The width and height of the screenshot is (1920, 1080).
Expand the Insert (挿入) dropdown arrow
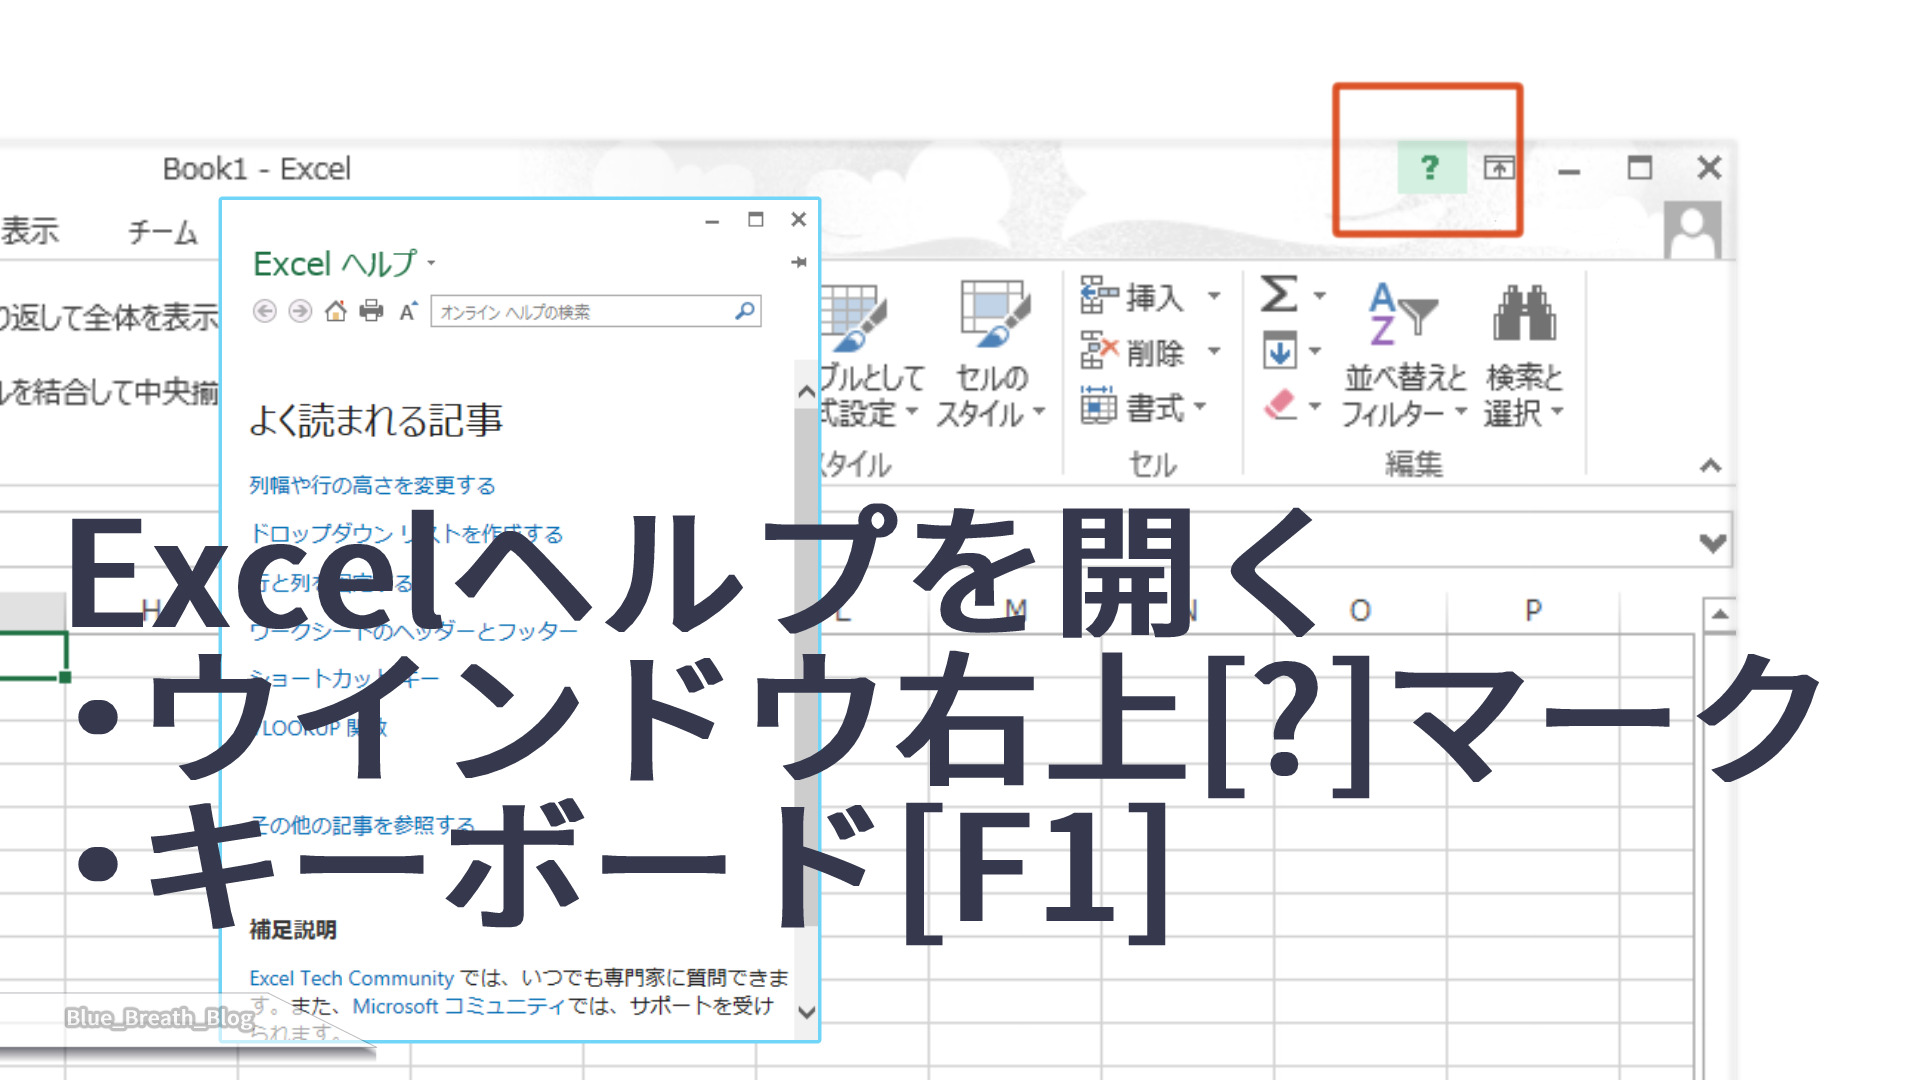(1213, 296)
